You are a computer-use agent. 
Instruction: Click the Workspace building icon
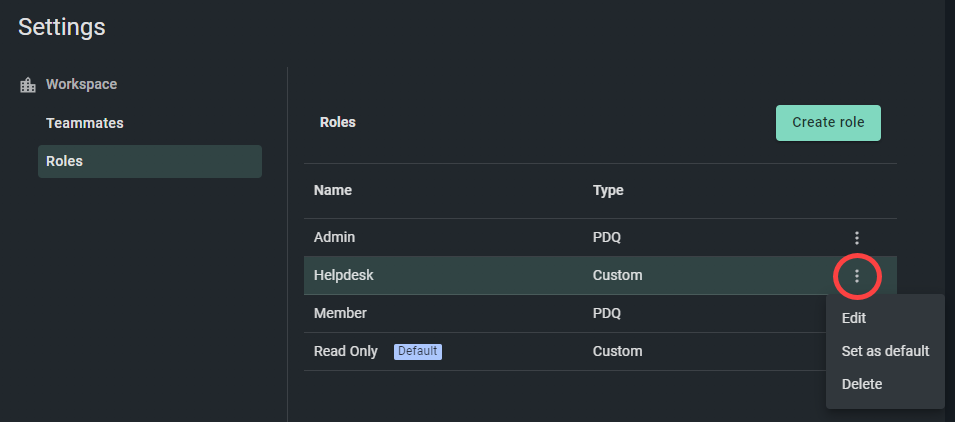[28, 85]
